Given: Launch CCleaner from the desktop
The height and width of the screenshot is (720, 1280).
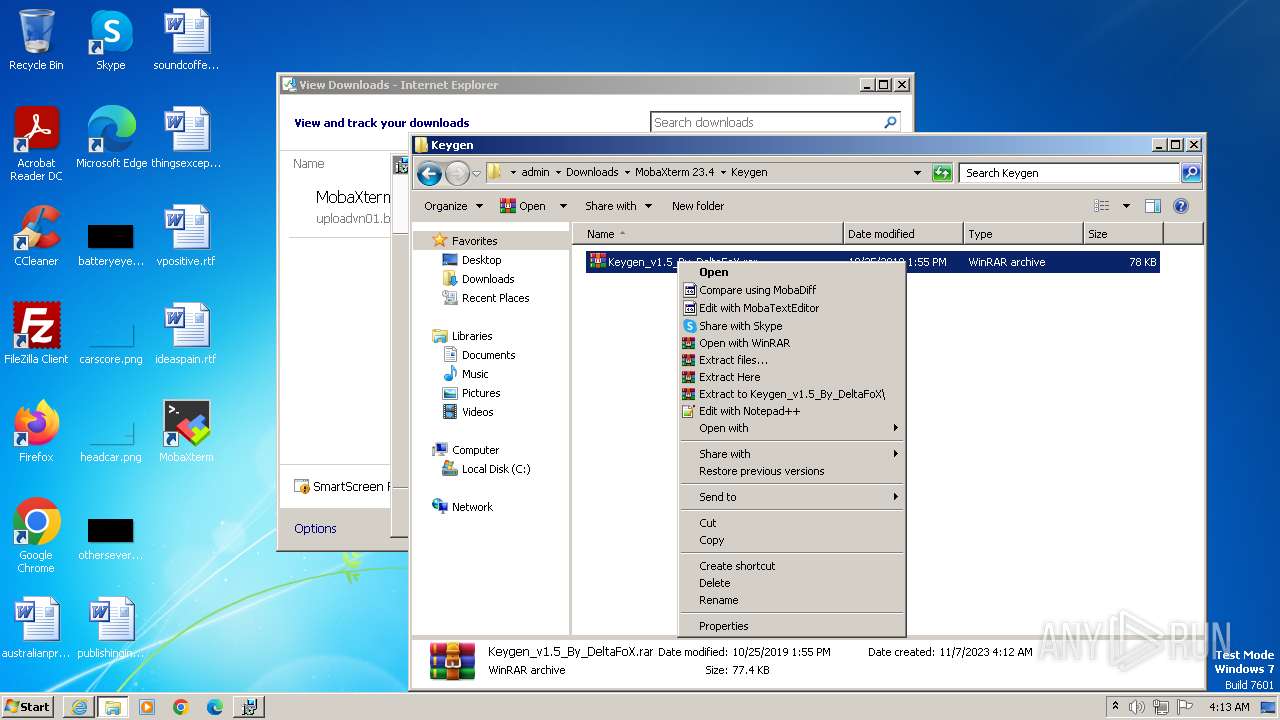Looking at the screenshot, I should click(36, 236).
